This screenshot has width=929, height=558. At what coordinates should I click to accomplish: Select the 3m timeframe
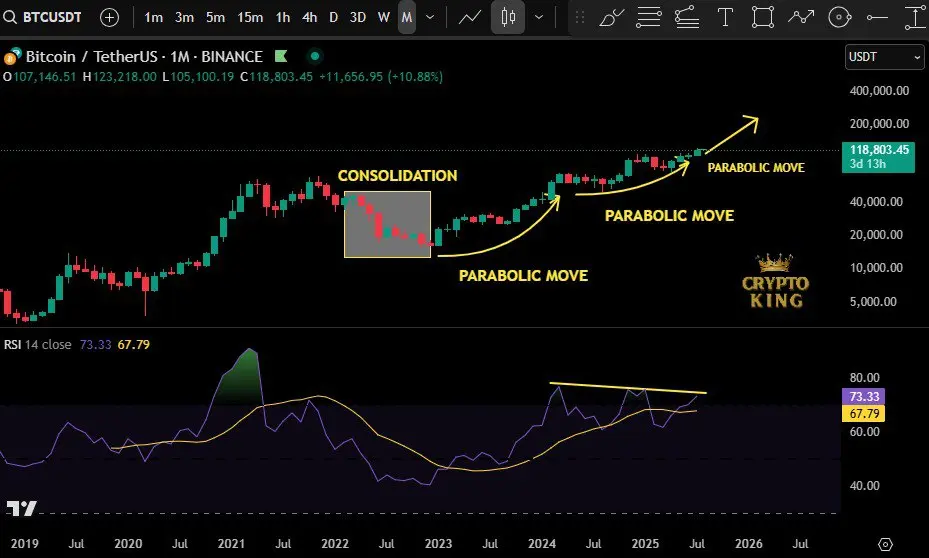point(184,17)
